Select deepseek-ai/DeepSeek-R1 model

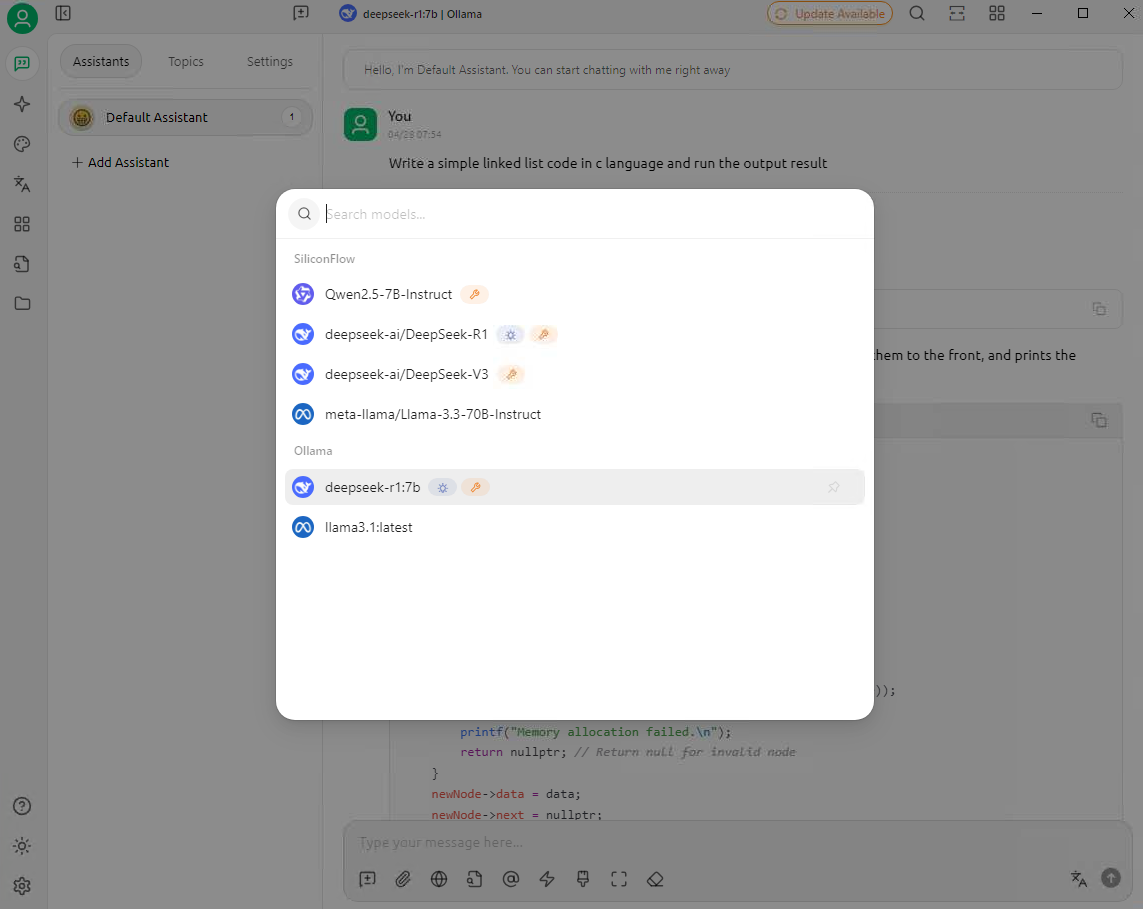click(x=574, y=335)
